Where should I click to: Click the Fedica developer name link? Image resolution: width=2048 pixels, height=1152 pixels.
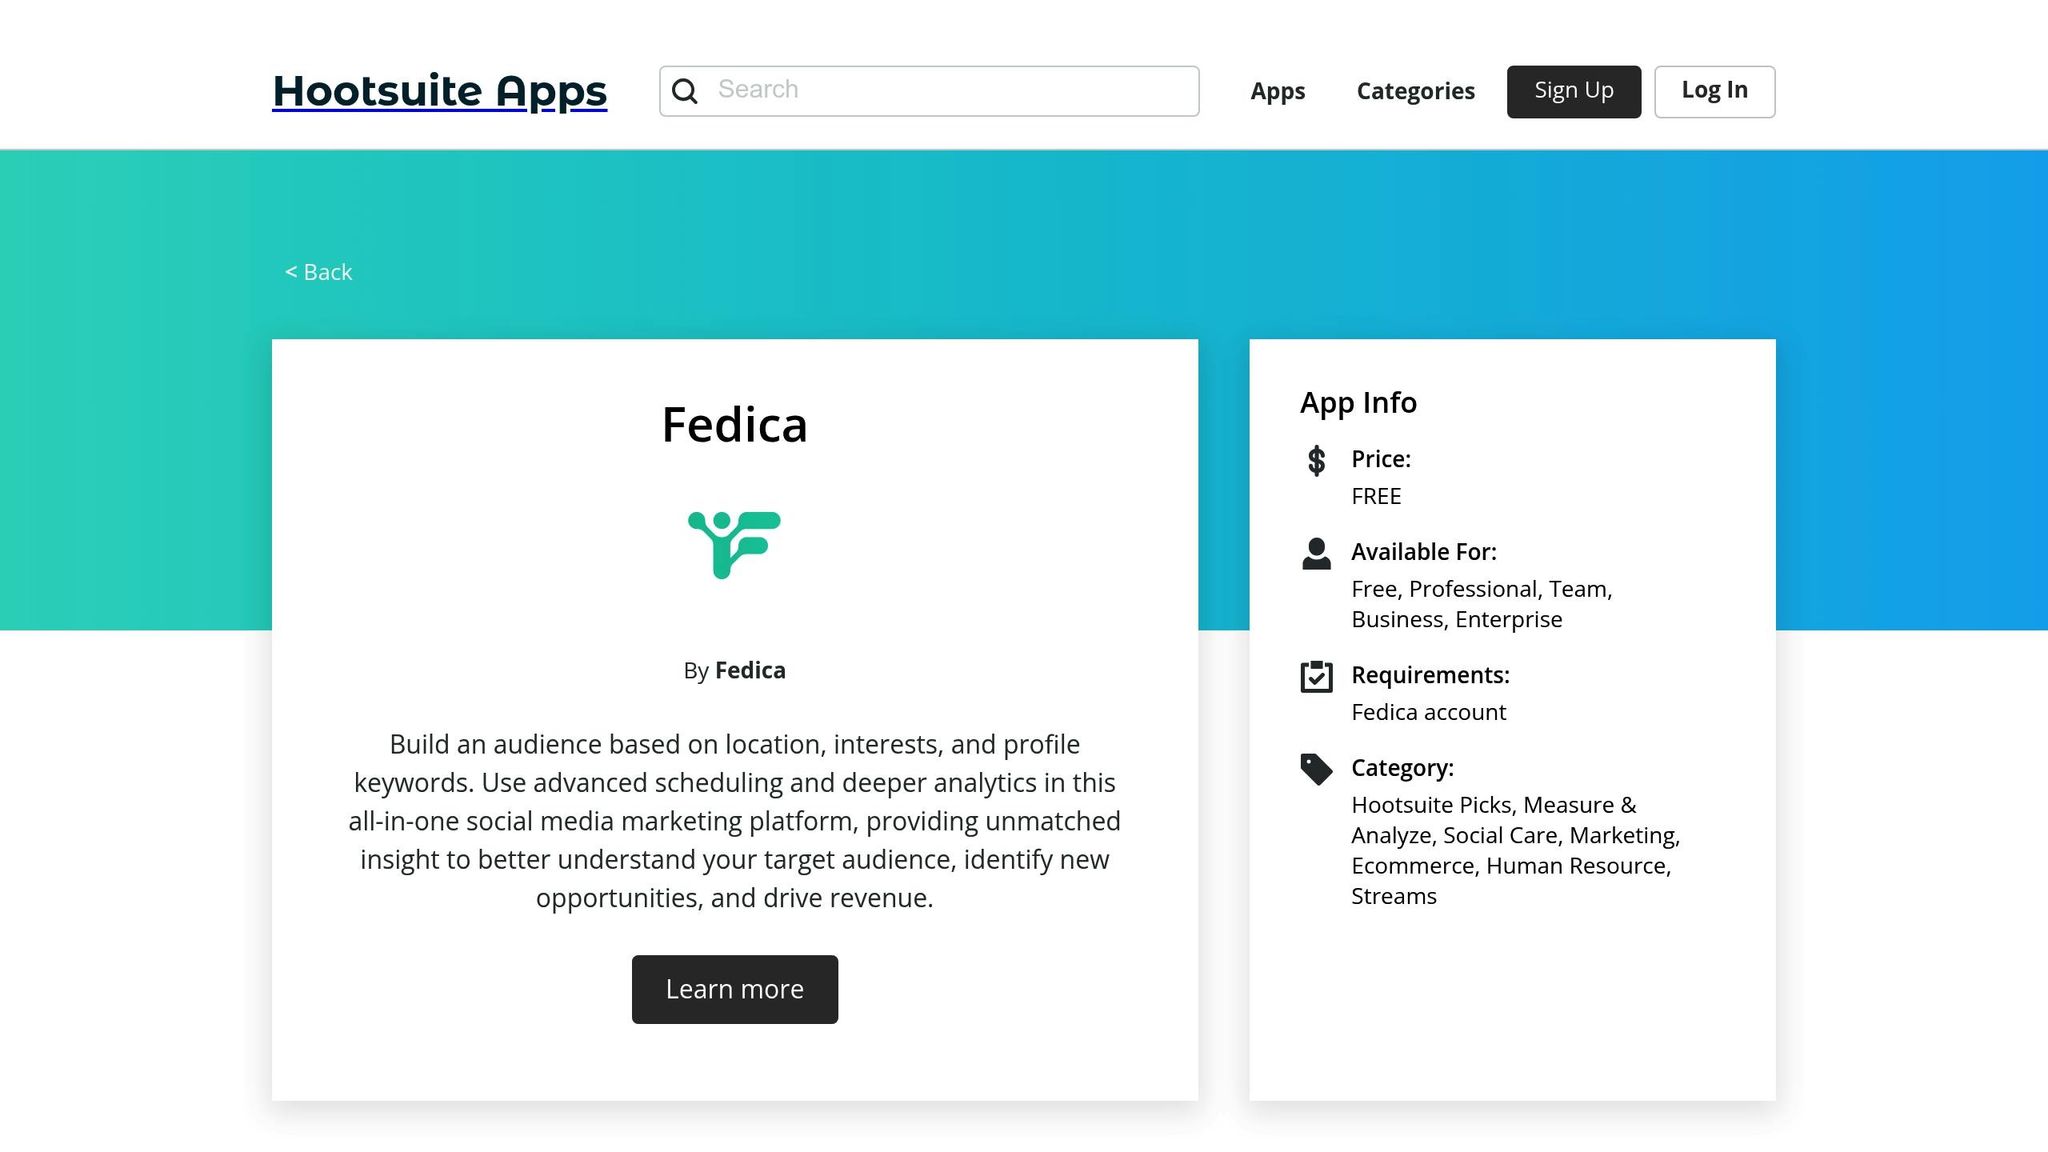point(750,670)
